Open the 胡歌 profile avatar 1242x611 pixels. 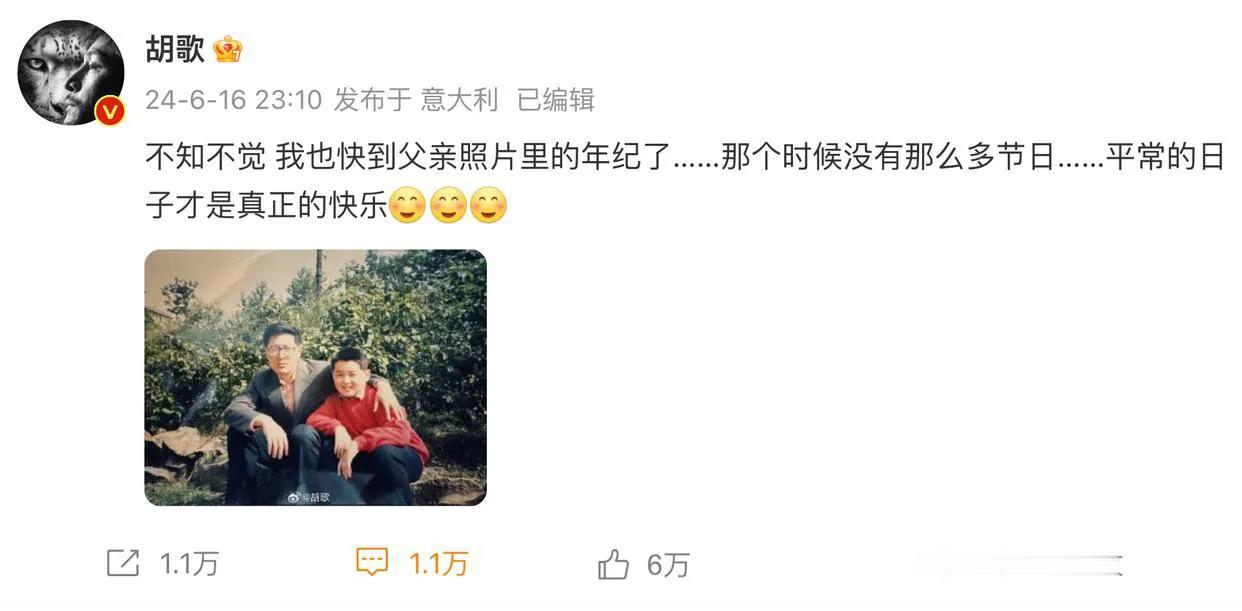click(71, 72)
